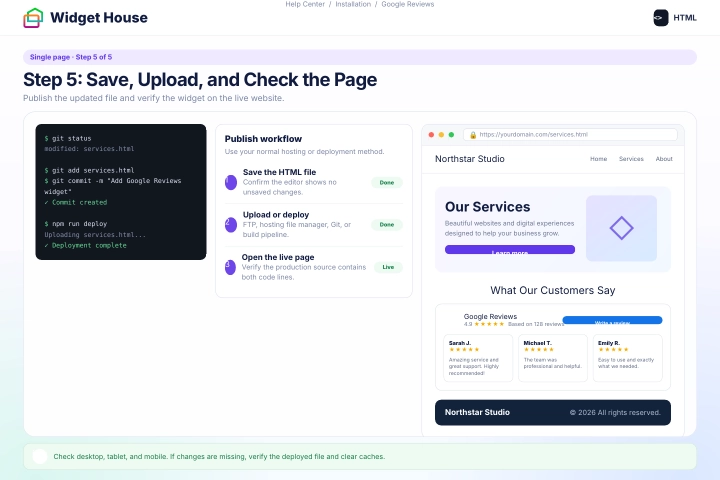Open Sarah J. review card
Screen dimensions: 720x480
478,358
